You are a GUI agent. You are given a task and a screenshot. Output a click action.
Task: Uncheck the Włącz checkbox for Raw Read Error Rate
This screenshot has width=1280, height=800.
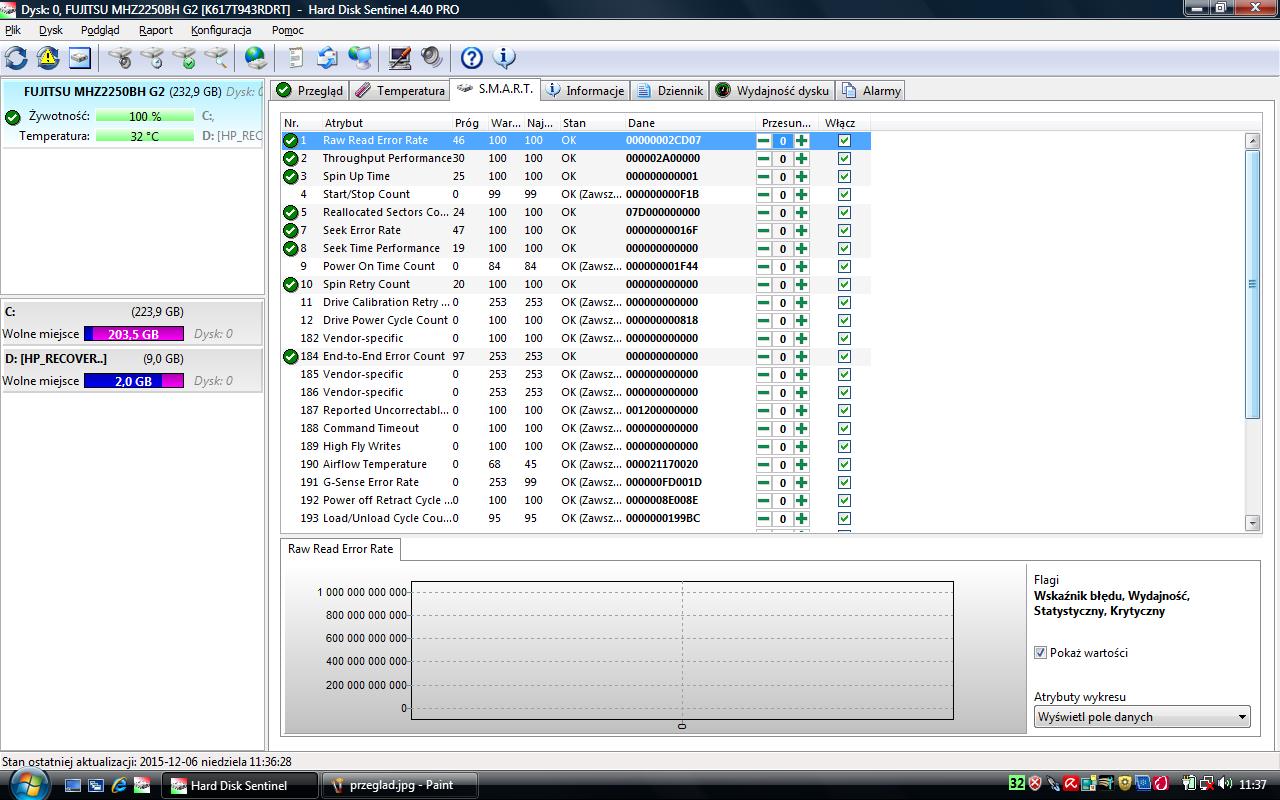(844, 141)
